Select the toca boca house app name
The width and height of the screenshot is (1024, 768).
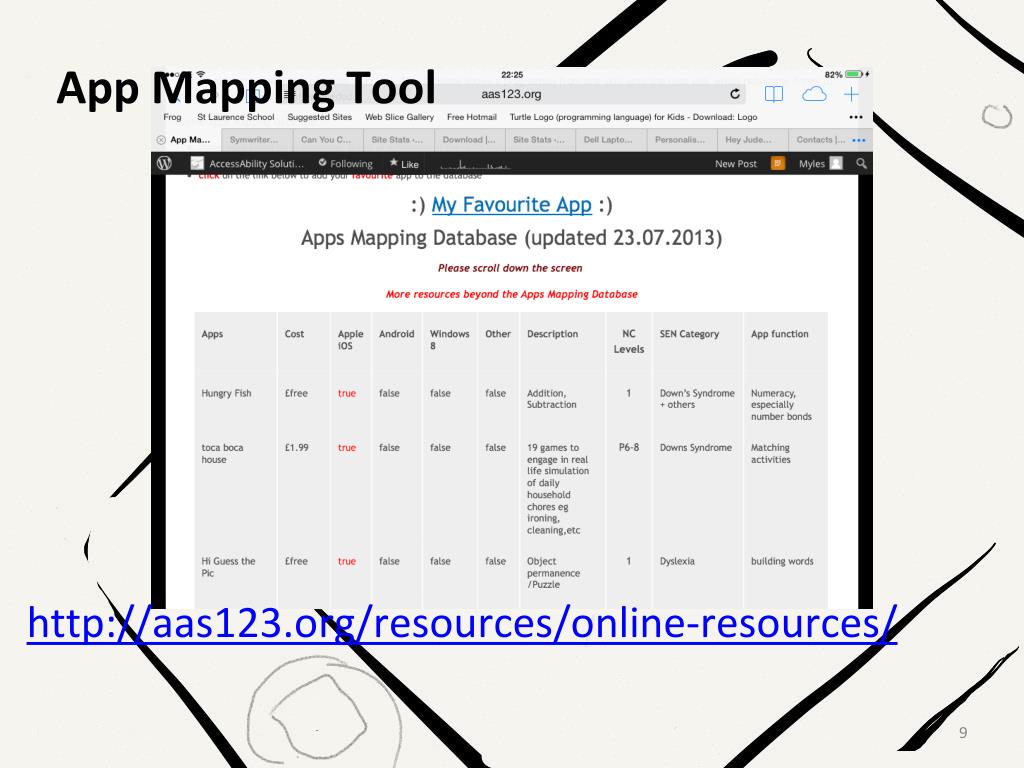(222, 453)
